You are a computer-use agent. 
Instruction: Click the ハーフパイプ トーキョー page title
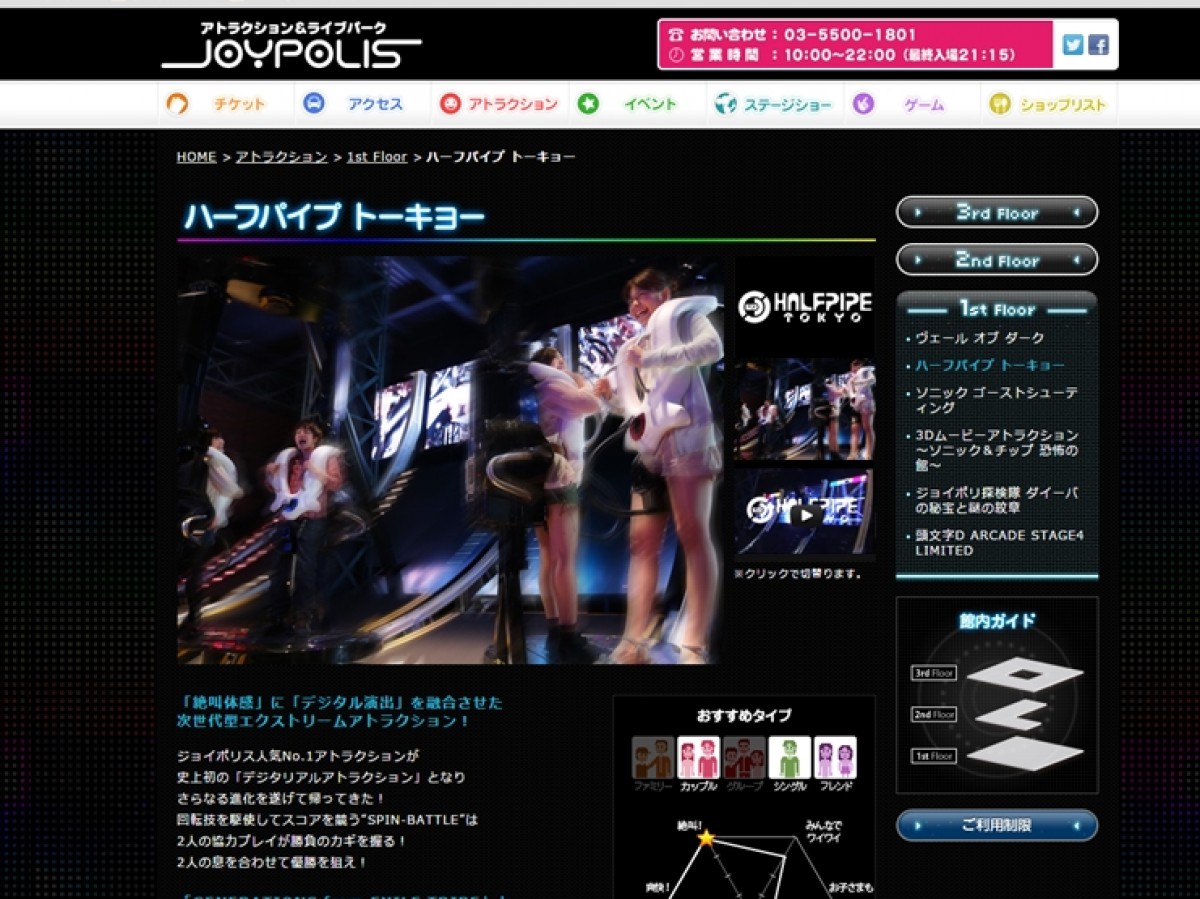coord(334,217)
